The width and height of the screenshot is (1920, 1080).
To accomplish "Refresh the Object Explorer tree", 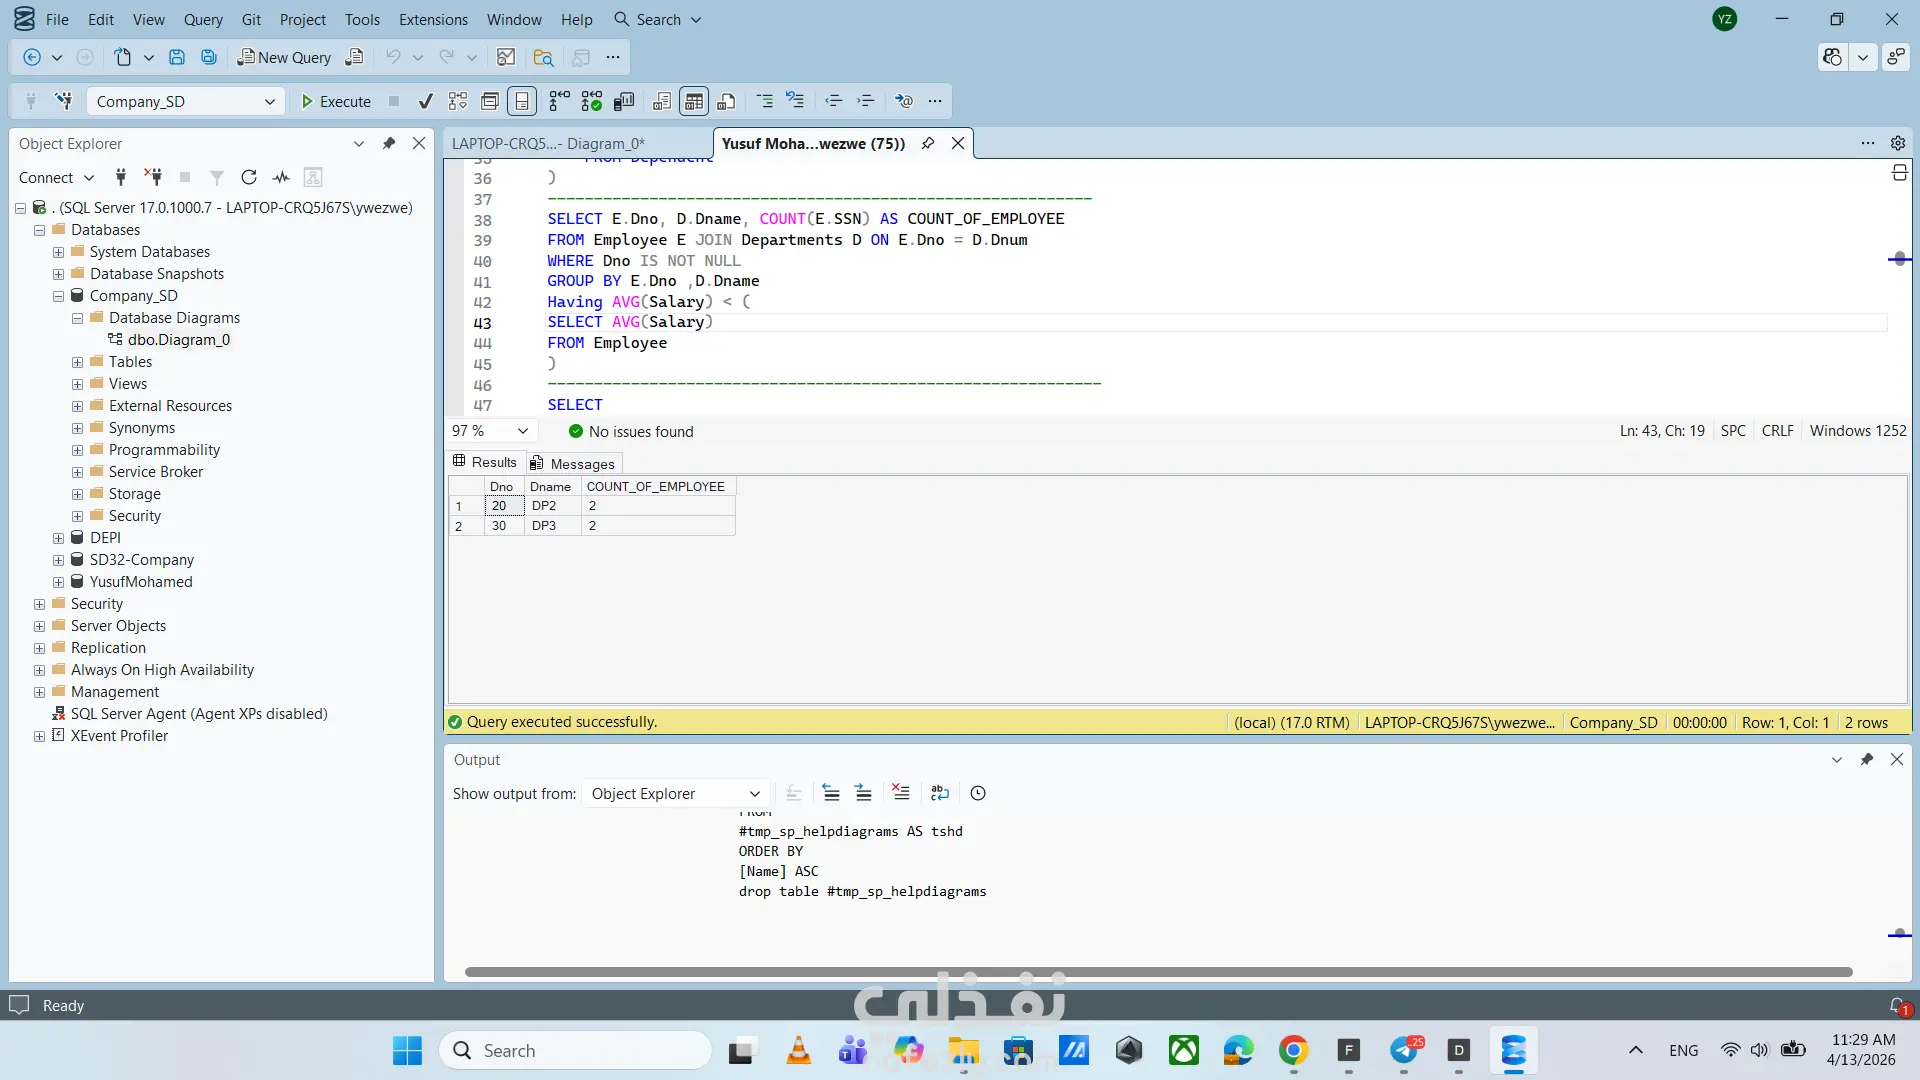I will (x=249, y=177).
